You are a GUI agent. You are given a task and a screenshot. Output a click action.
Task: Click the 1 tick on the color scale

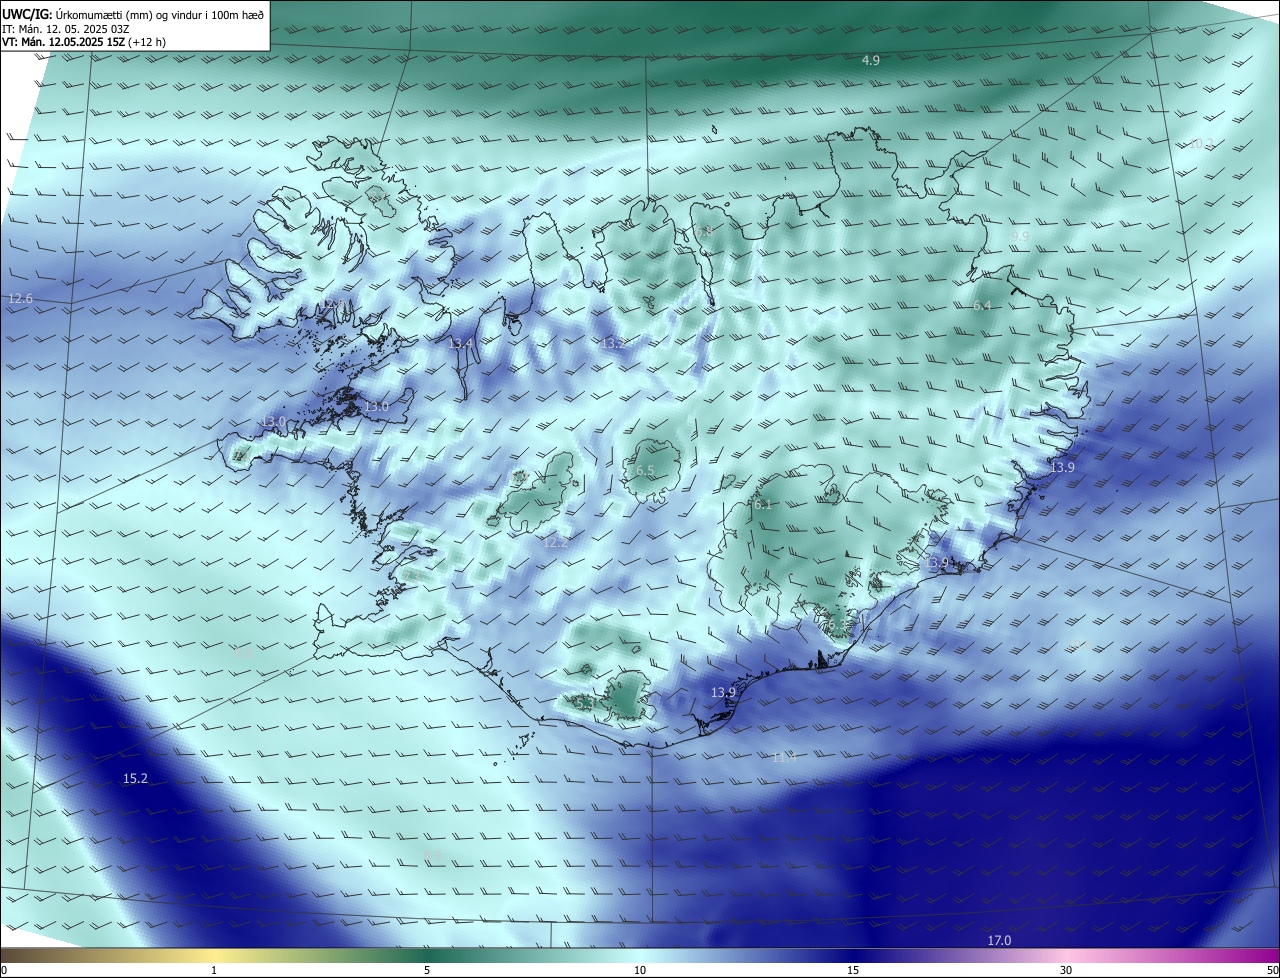tap(214, 970)
